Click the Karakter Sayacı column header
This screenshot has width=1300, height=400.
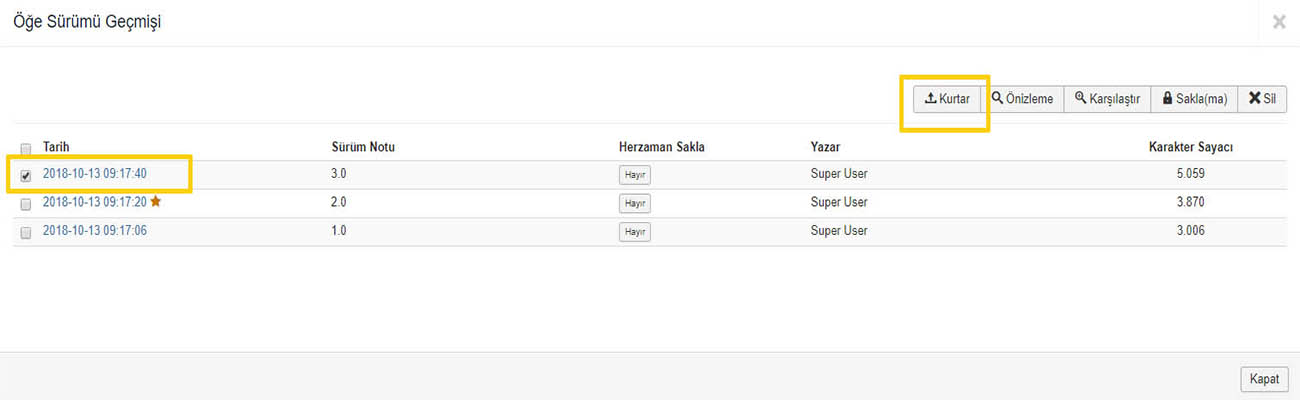[x=1190, y=147]
